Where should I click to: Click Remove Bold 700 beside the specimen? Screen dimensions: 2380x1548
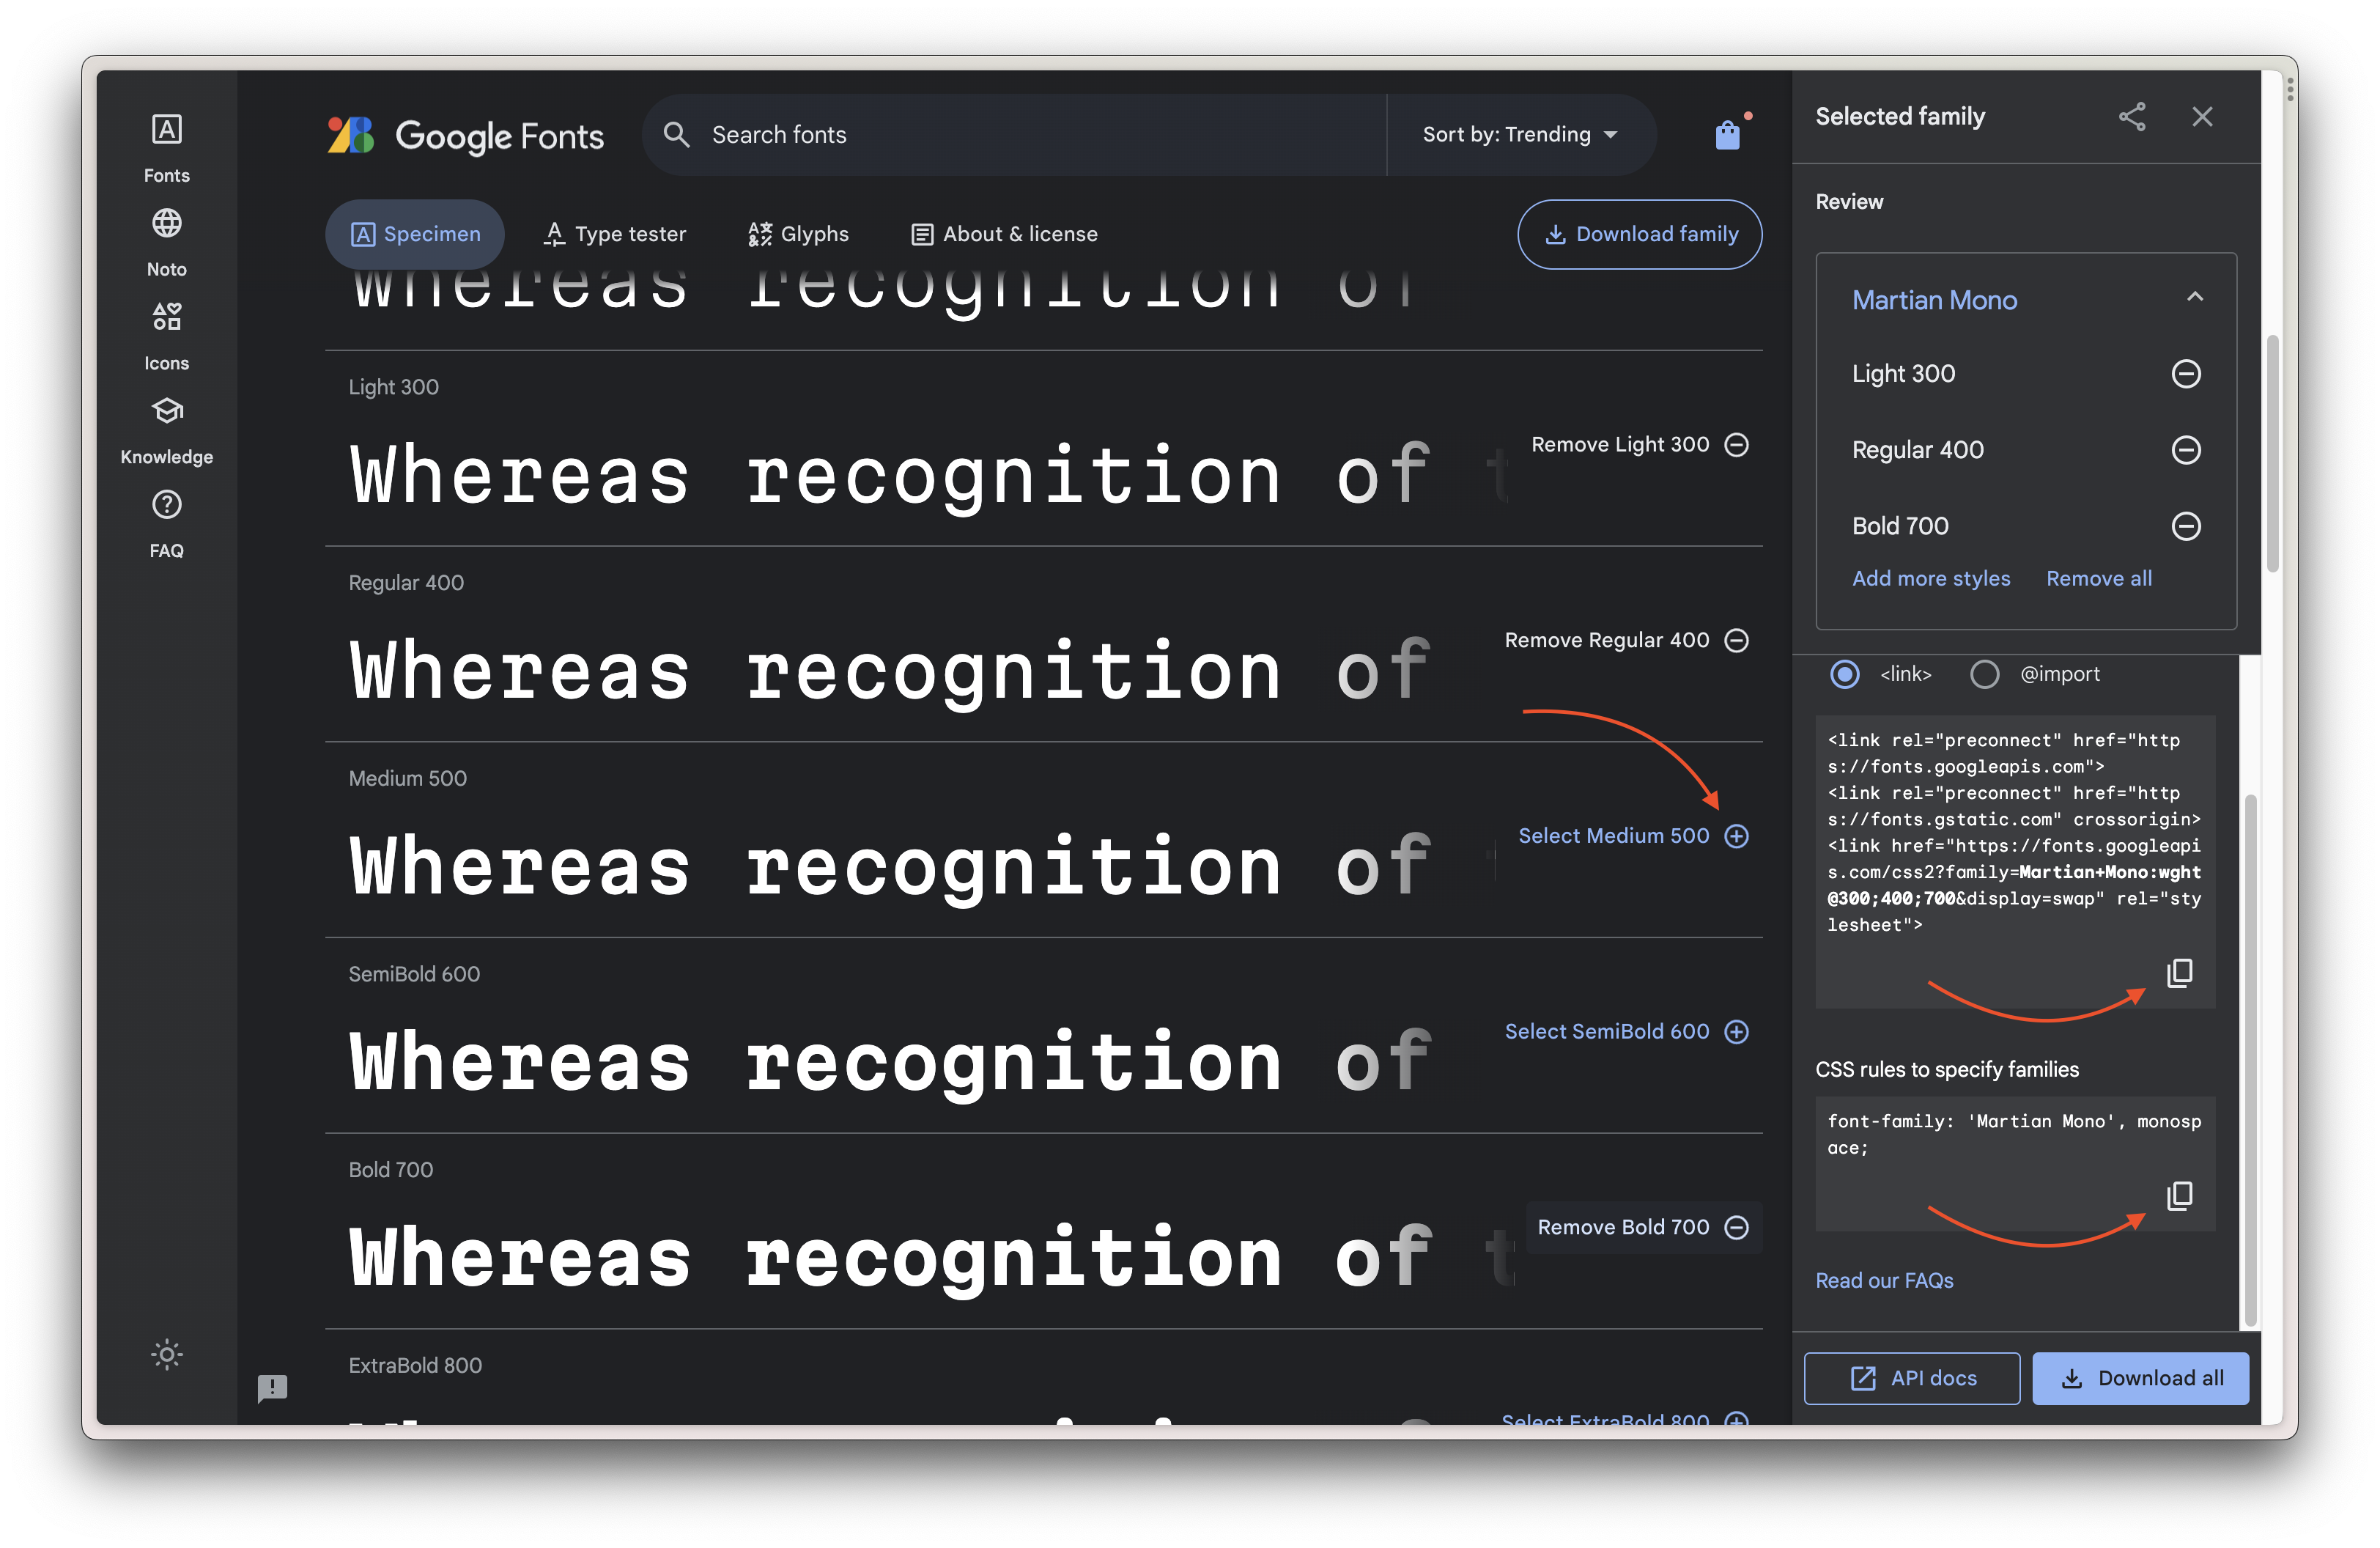coord(1643,1227)
